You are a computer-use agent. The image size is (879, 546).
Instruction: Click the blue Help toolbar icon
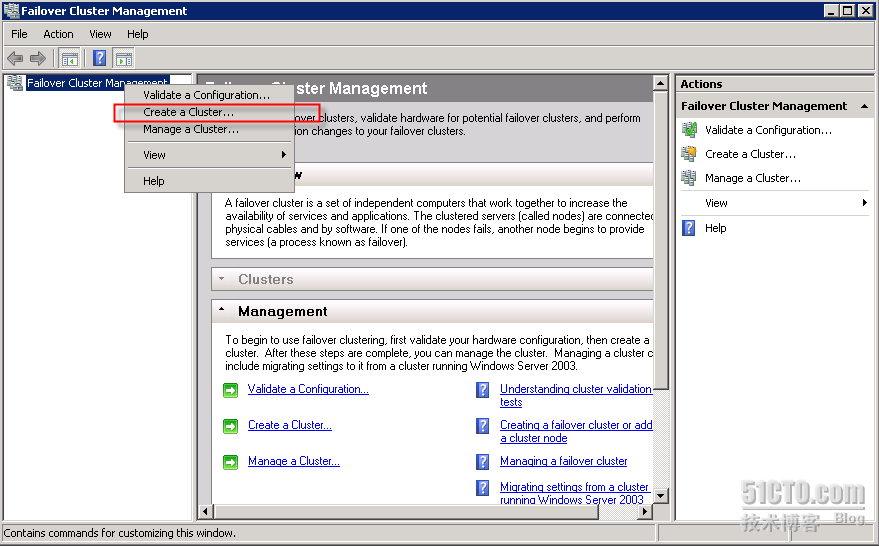pos(99,58)
